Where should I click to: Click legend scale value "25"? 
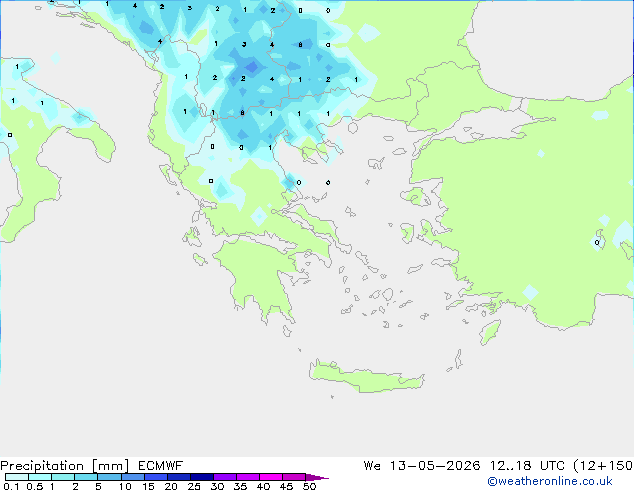(194, 486)
